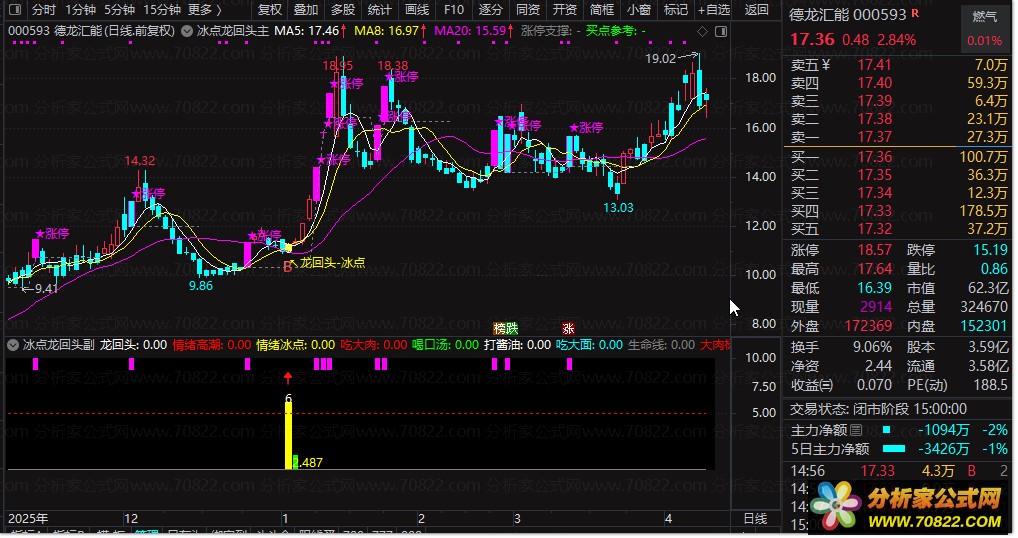The width and height of the screenshot is (1018, 538).
Task: Click the red R badge next to 000593
Action: click(x=915, y=15)
